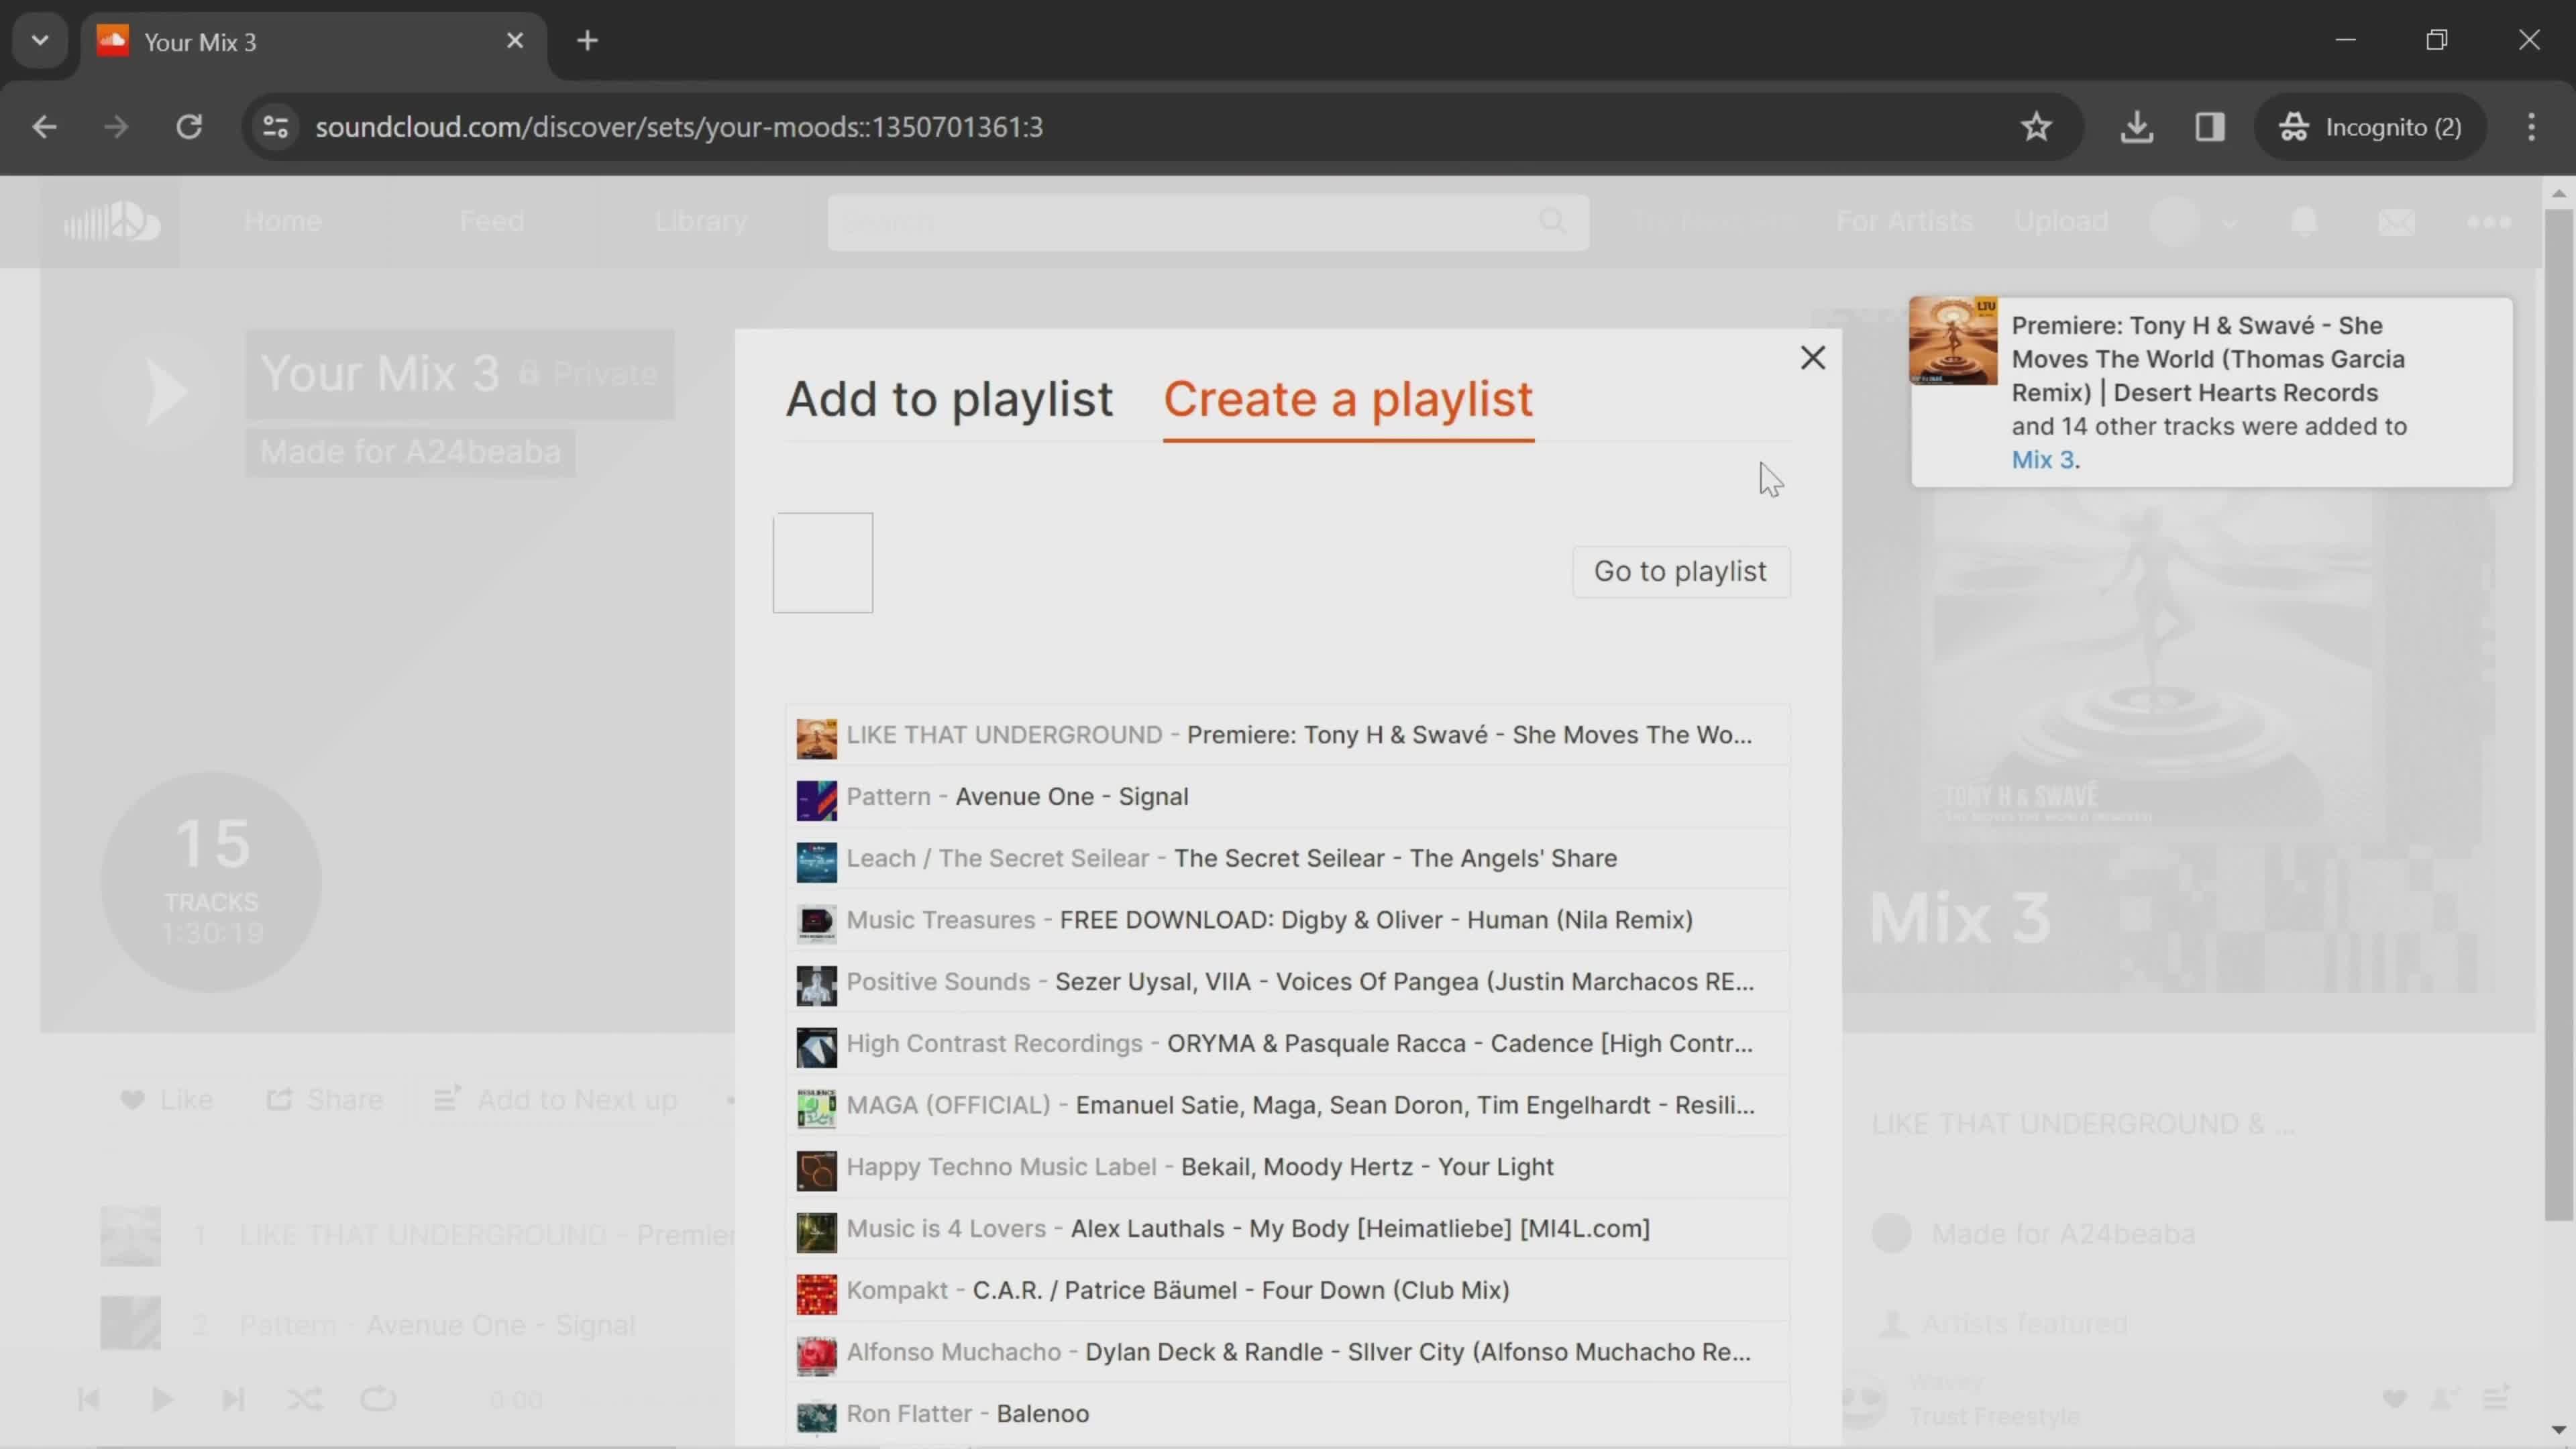Image resolution: width=2576 pixels, height=1449 pixels.
Task: Click the Made for A24beaba link in sidebar
Action: click(x=2063, y=1234)
